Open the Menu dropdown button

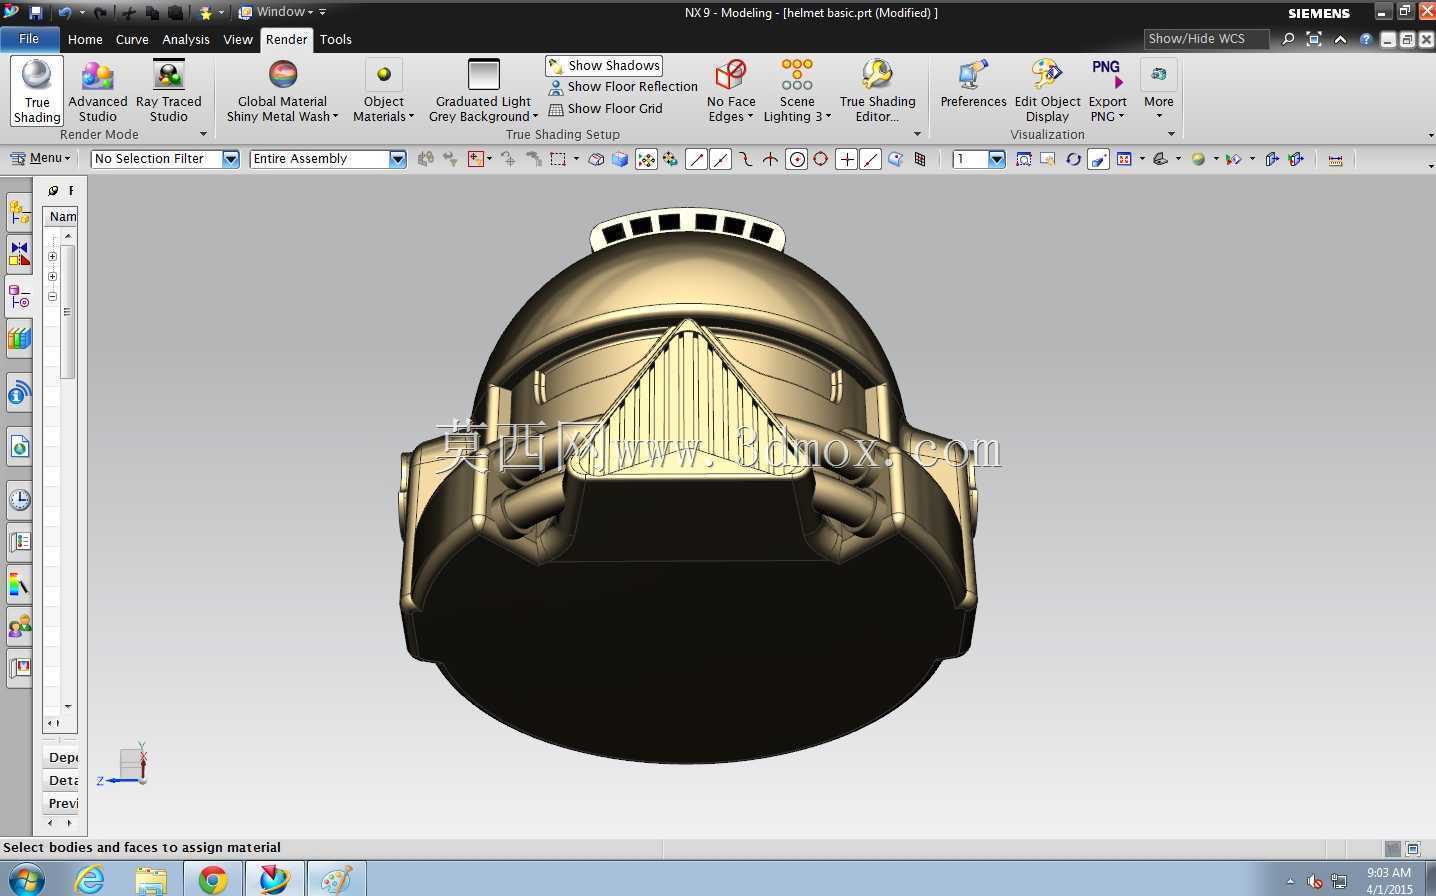pos(40,158)
